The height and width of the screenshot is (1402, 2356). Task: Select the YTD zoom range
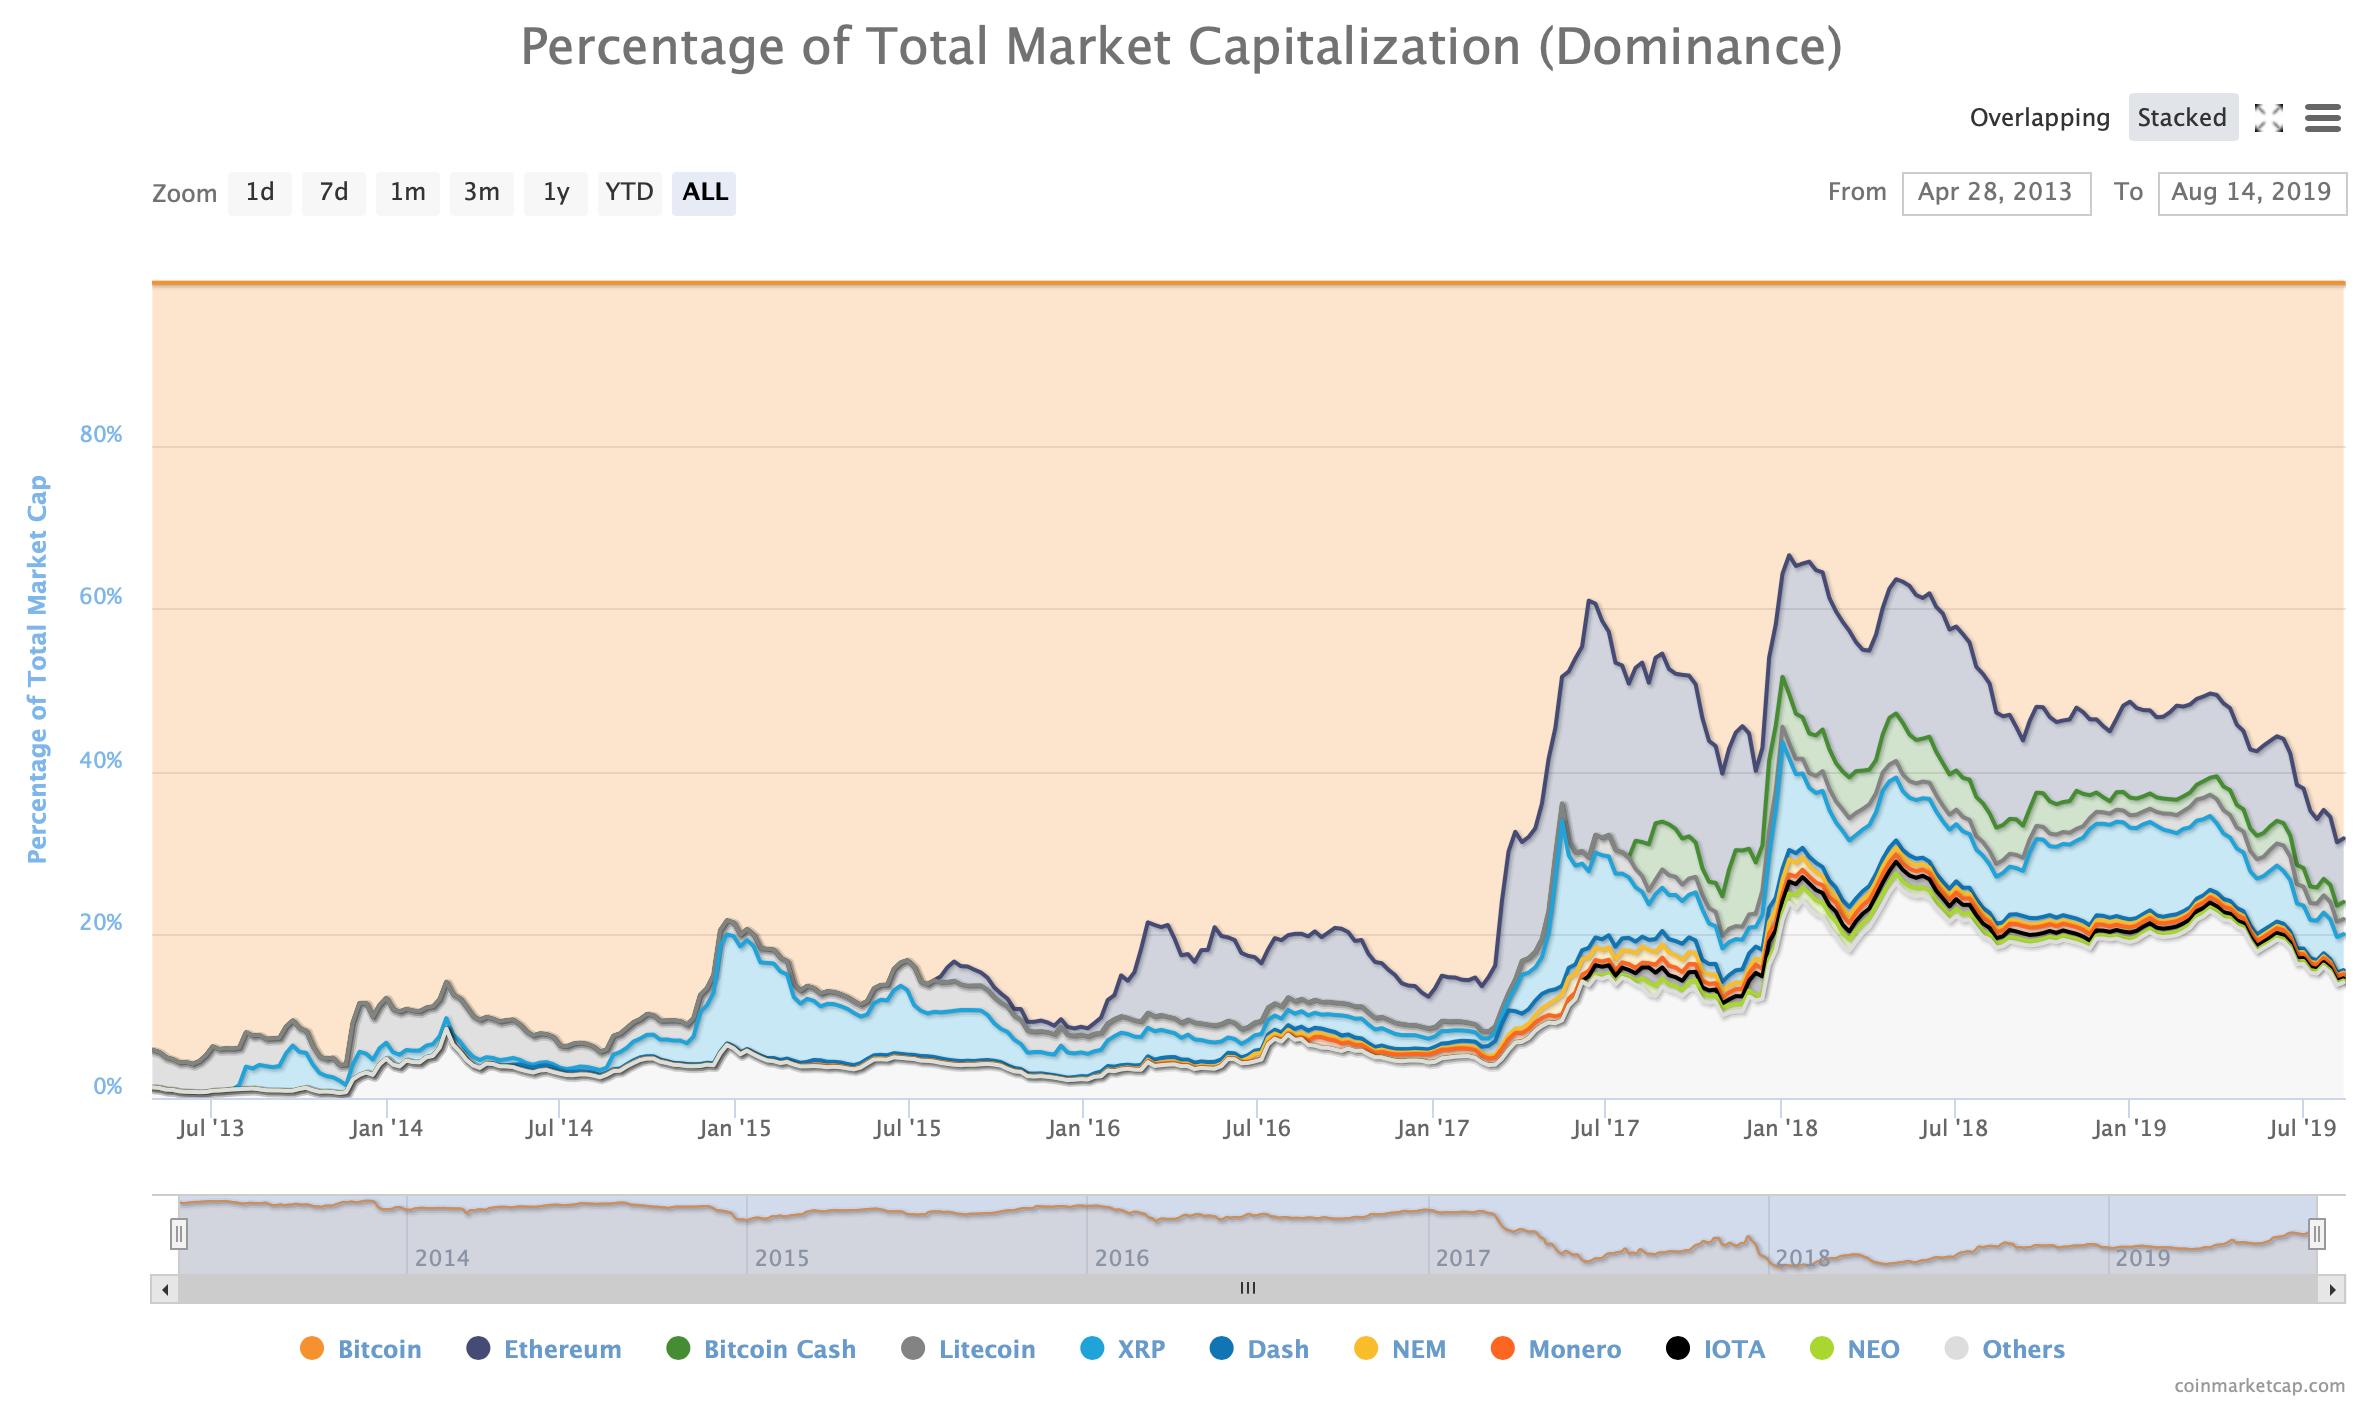tap(629, 192)
